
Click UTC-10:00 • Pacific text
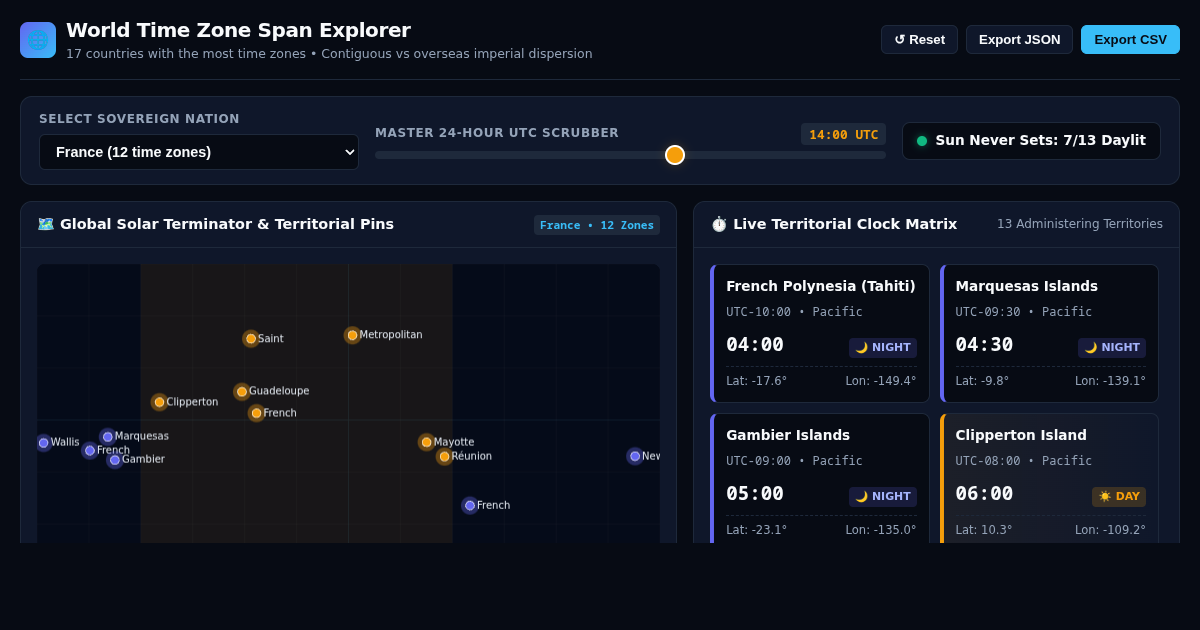tap(794, 312)
